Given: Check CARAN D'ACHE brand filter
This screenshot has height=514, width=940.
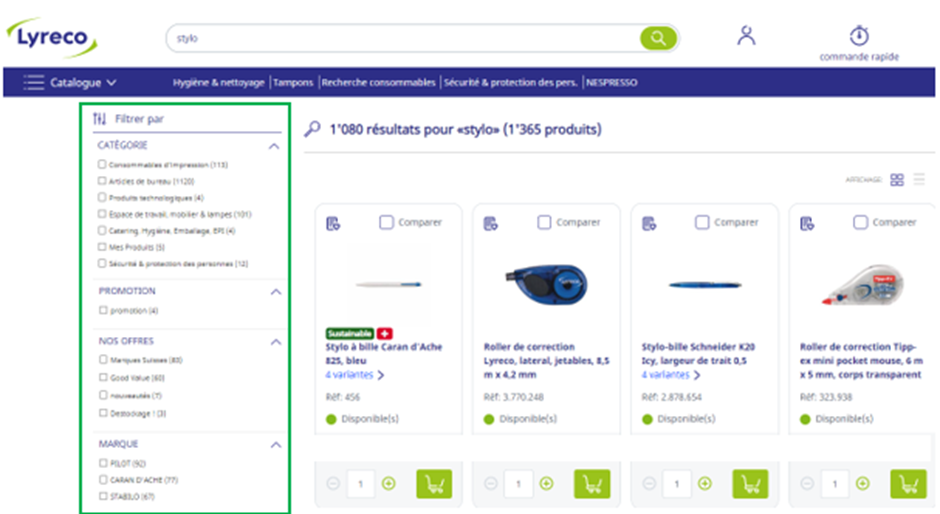Looking at the screenshot, I should click(103, 480).
